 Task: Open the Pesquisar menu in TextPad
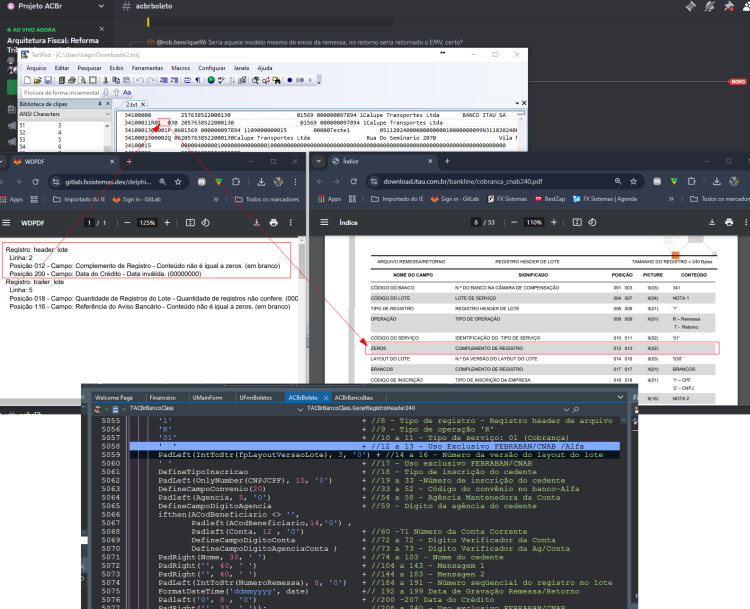(x=89, y=68)
